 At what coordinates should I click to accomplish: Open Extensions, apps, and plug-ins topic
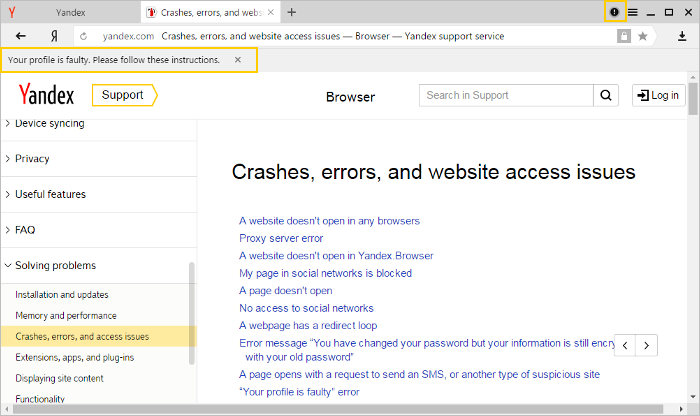click(75, 358)
